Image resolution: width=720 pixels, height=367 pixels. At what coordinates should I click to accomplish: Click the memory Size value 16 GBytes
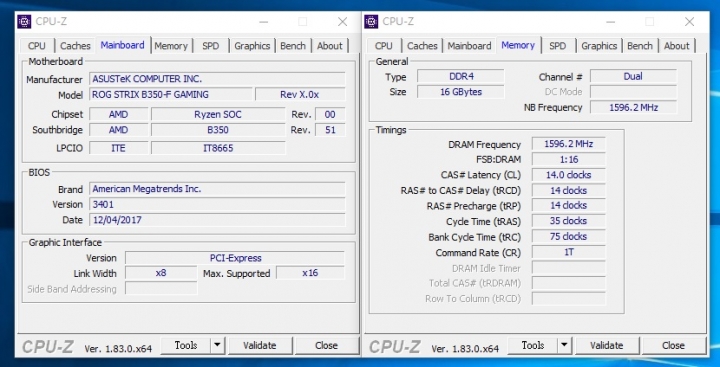pos(461,92)
